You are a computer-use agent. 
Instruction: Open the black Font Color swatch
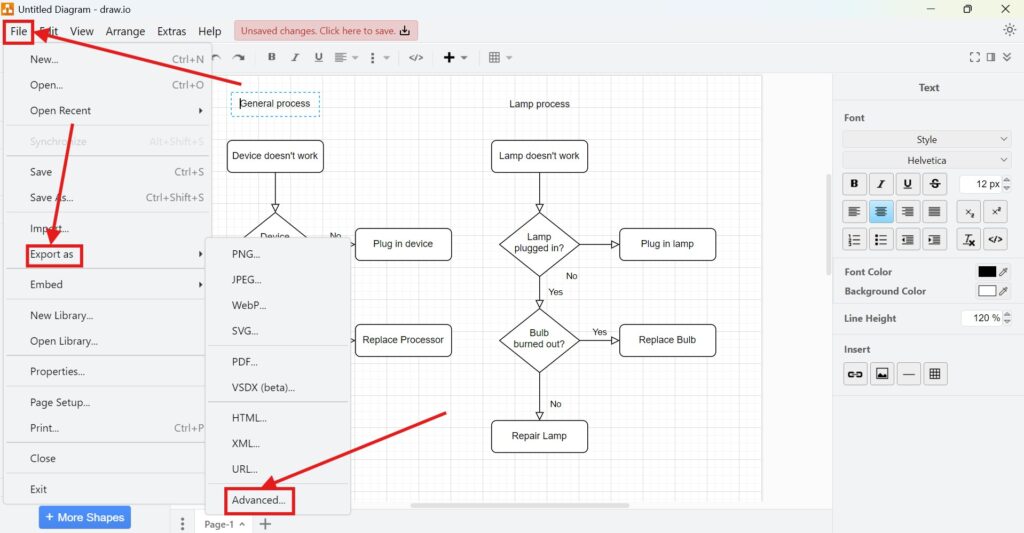click(x=987, y=271)
